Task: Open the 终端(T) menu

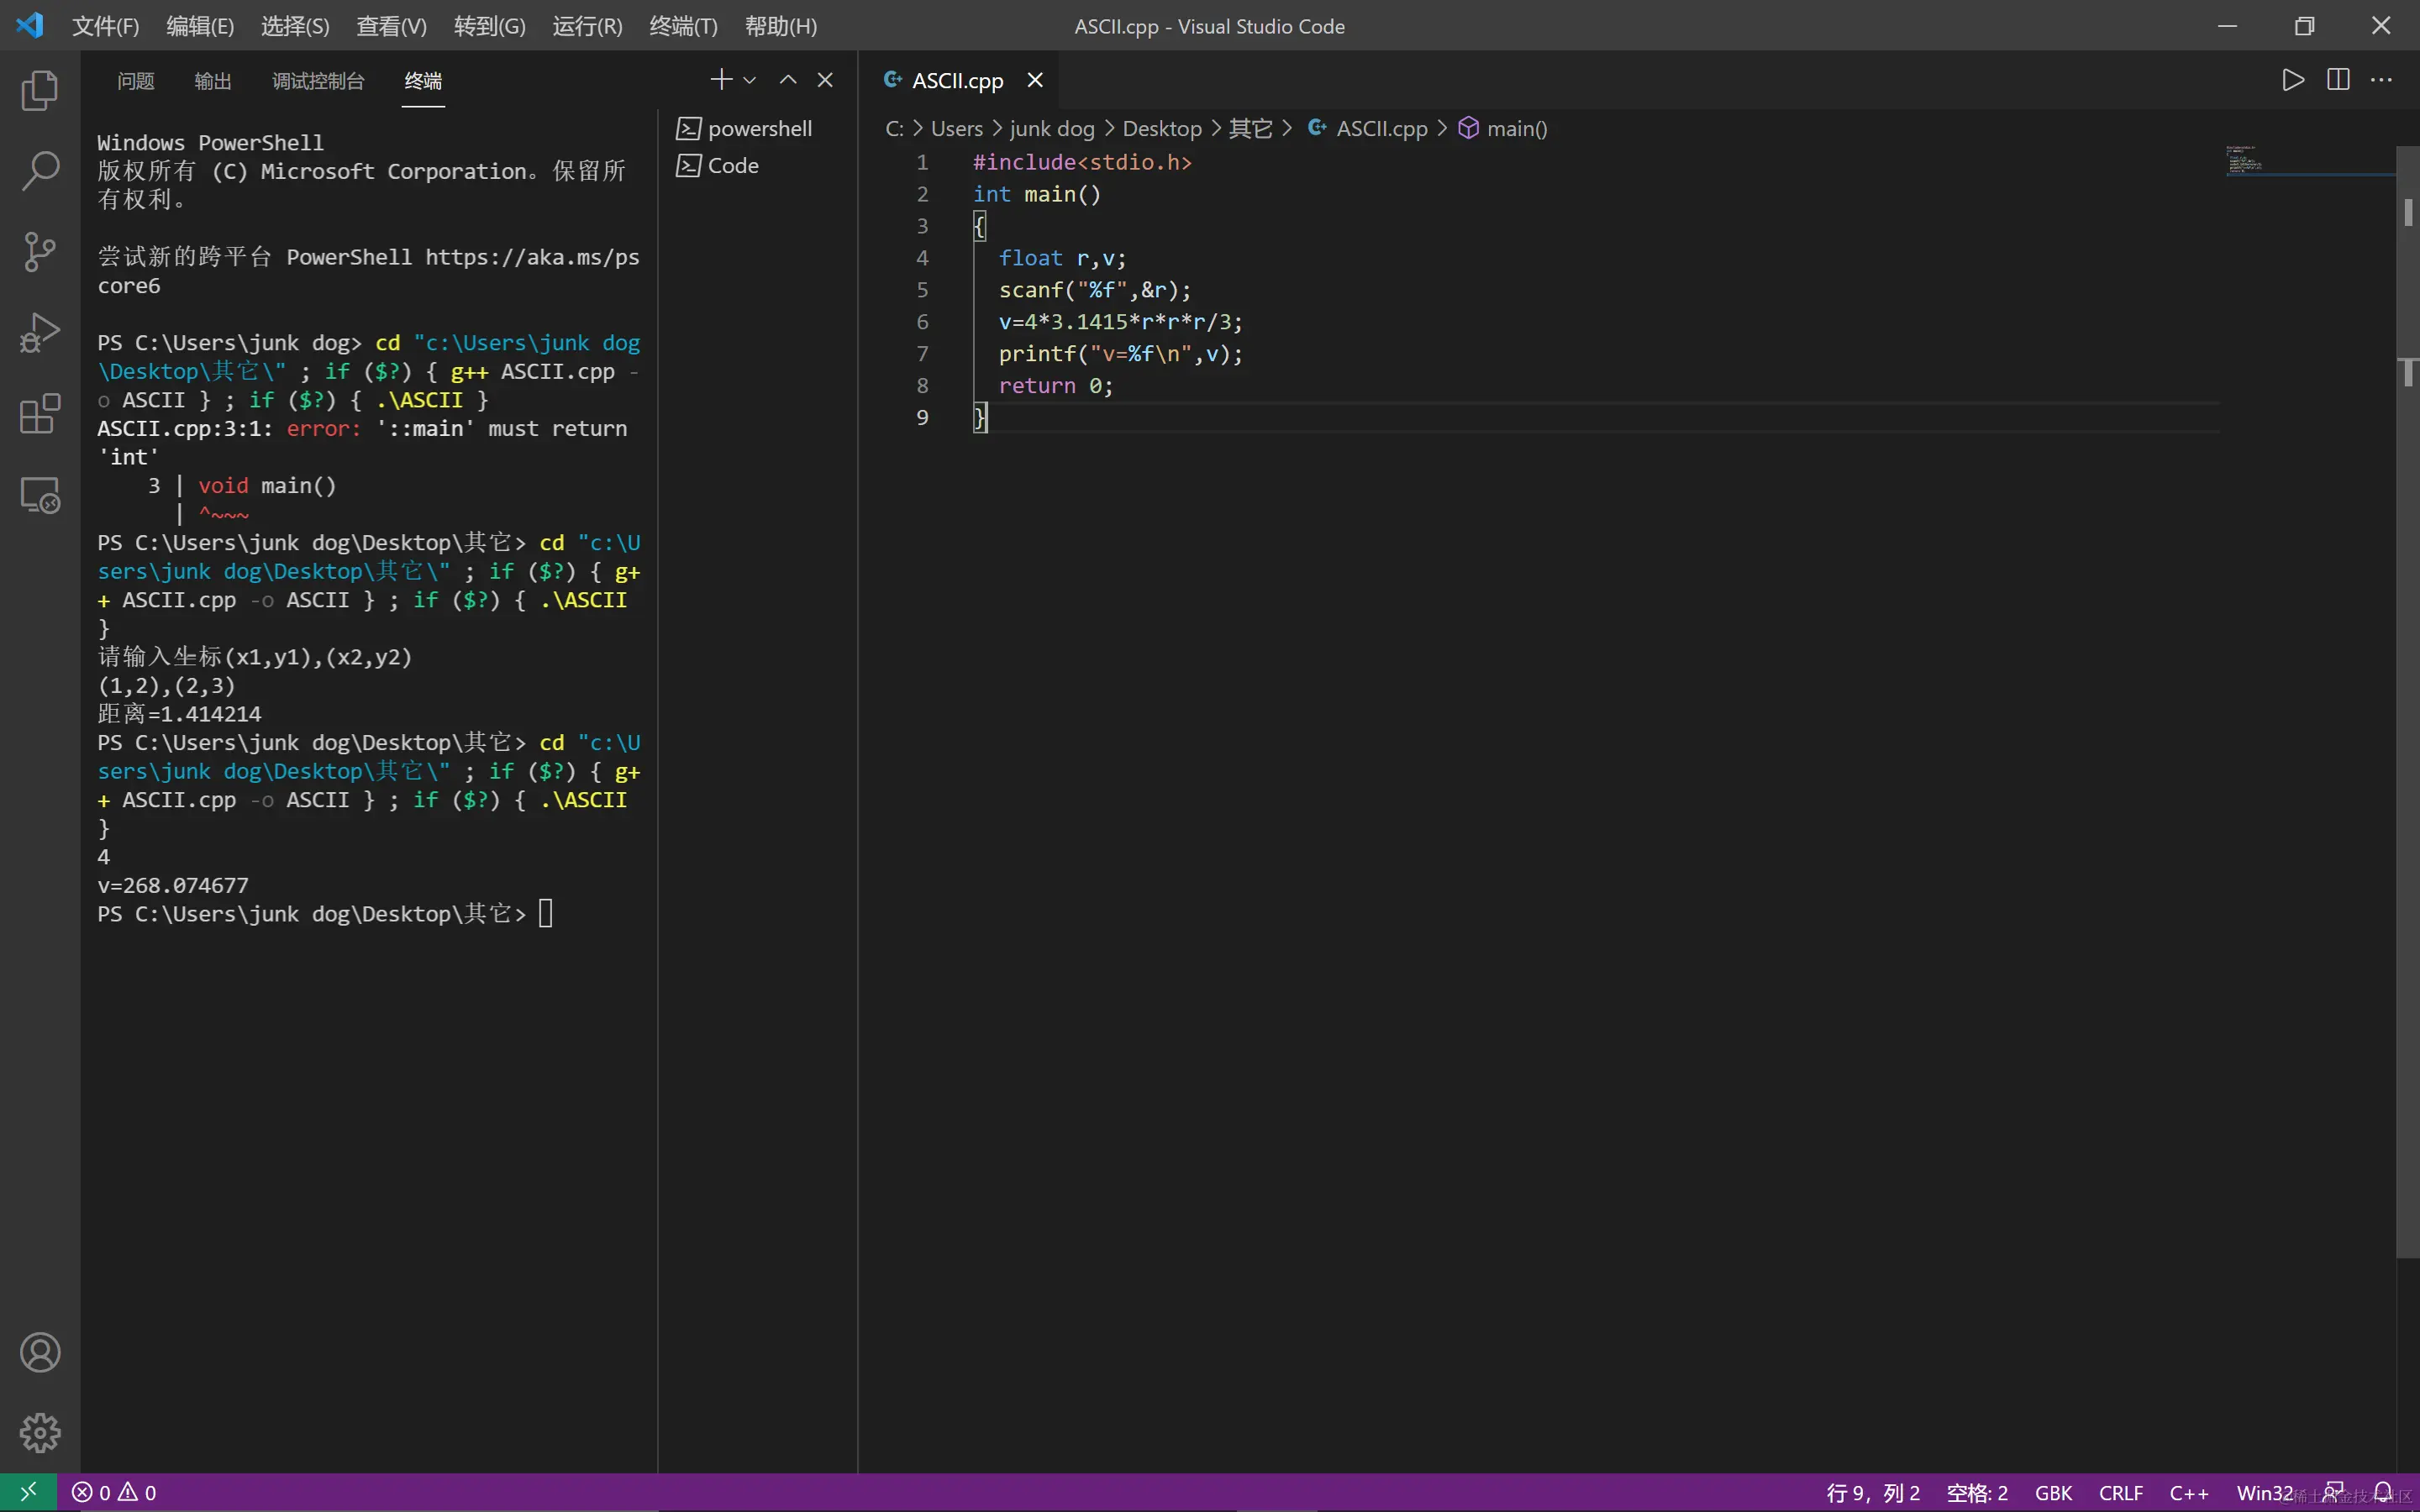Action: pos(683,26)
